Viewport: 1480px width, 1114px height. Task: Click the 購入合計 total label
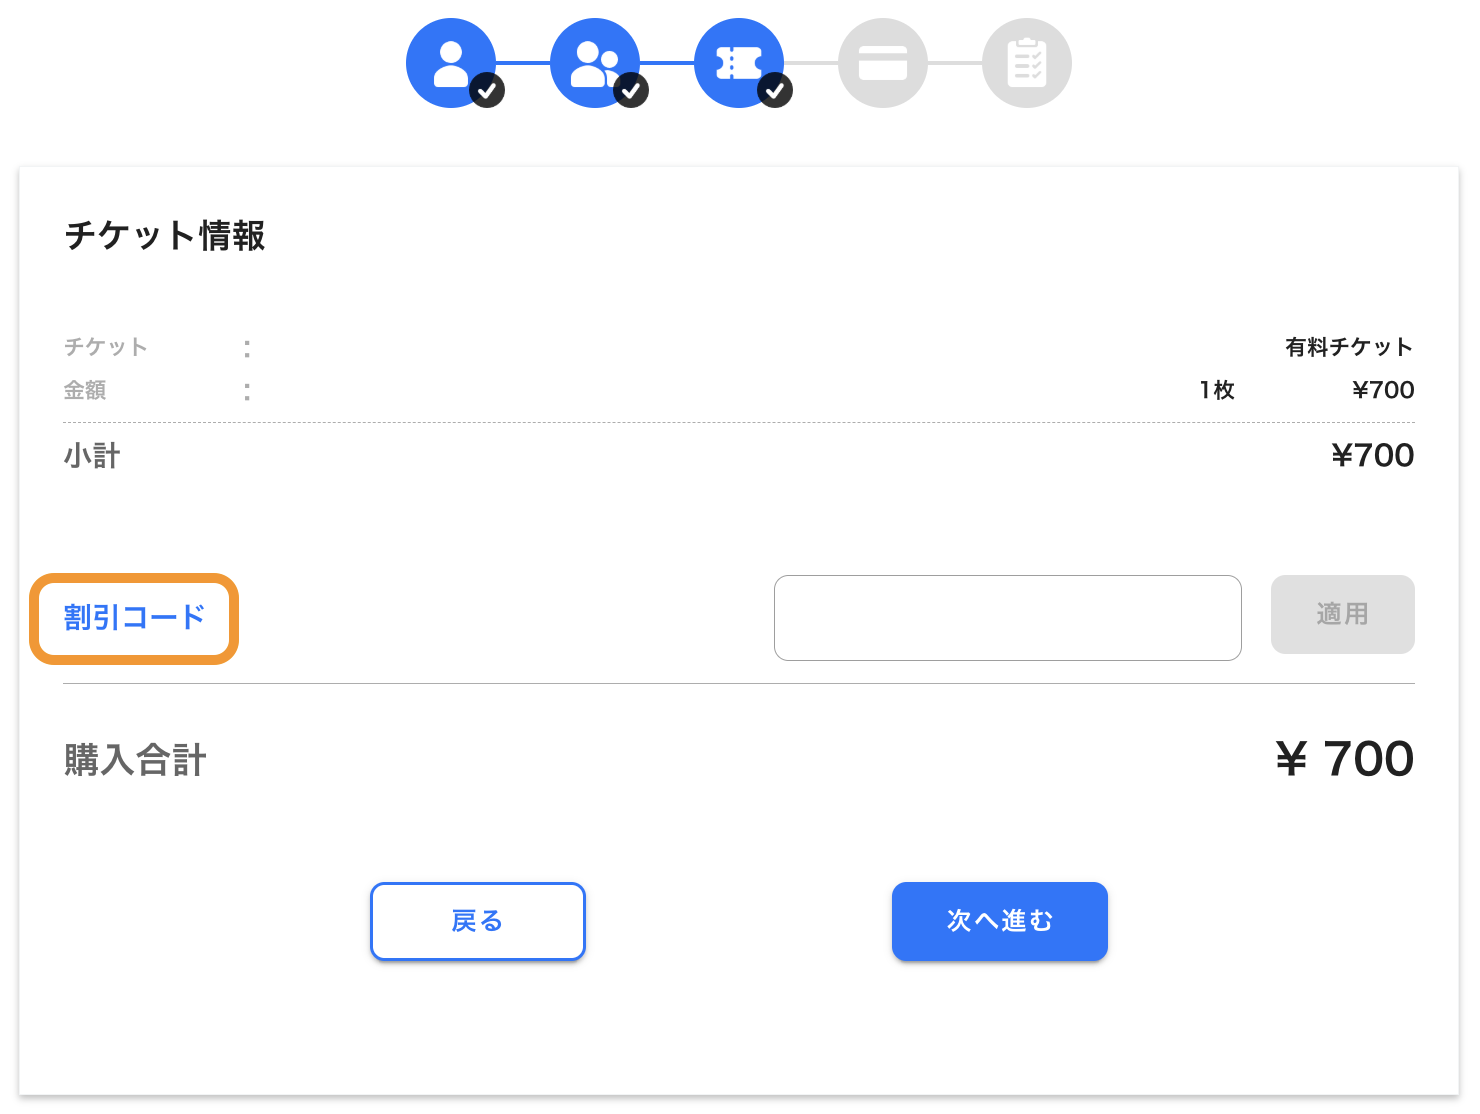(x=136, y=760)
